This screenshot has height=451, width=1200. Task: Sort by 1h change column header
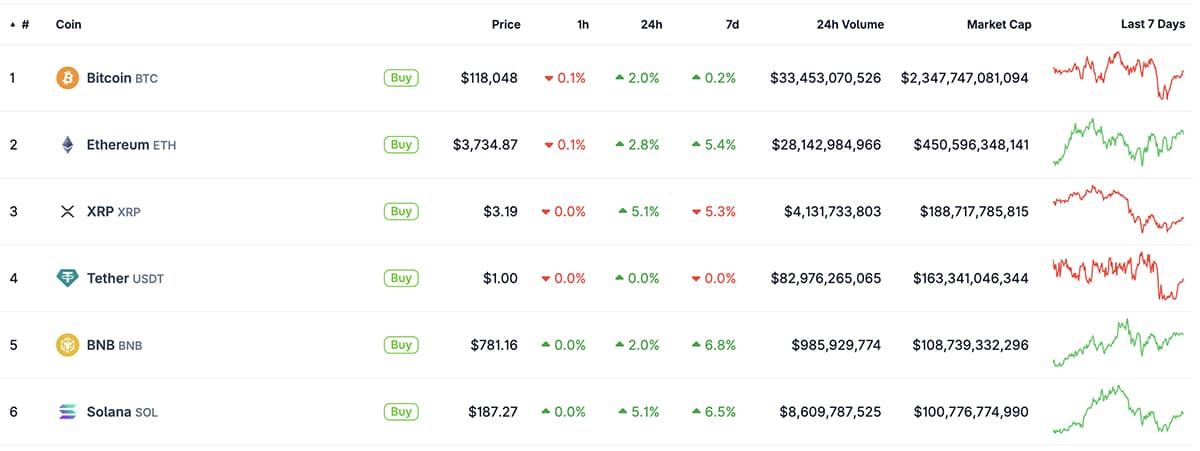coord(582,24)
